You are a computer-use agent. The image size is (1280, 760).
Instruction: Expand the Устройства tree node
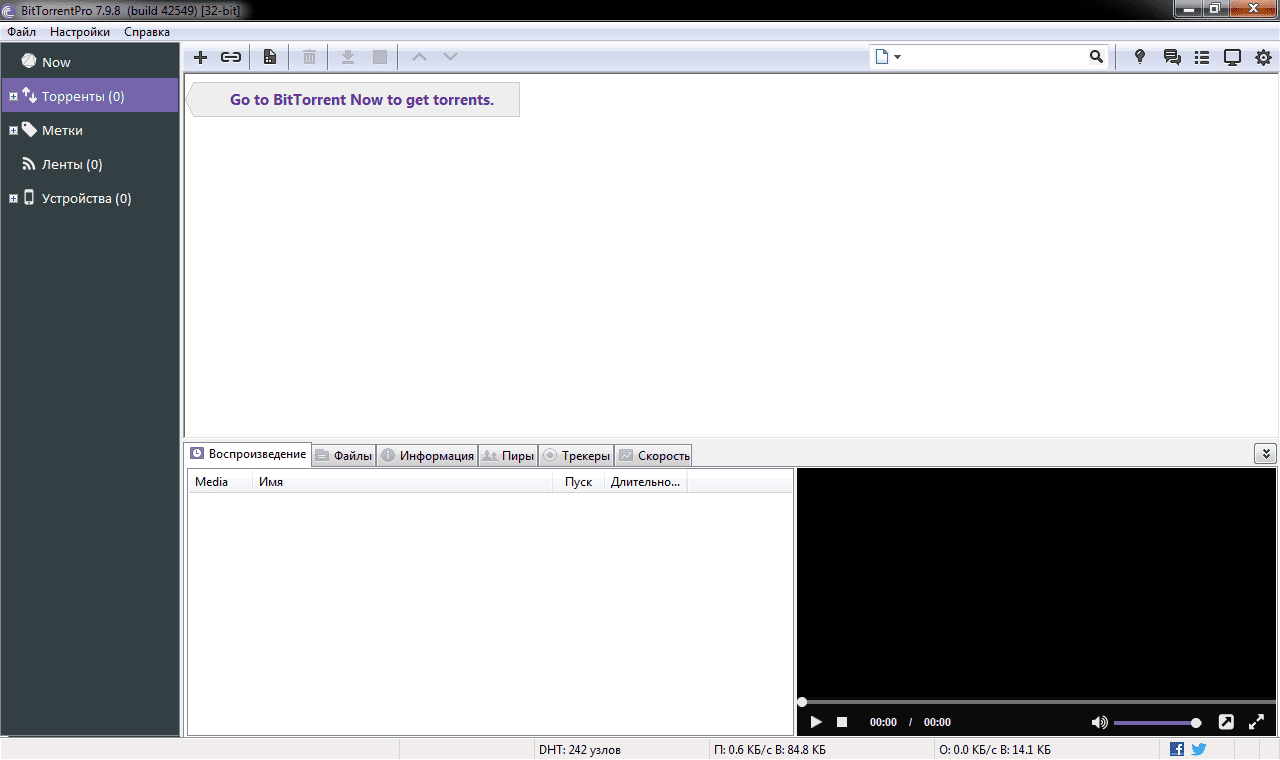click(13, 199)
